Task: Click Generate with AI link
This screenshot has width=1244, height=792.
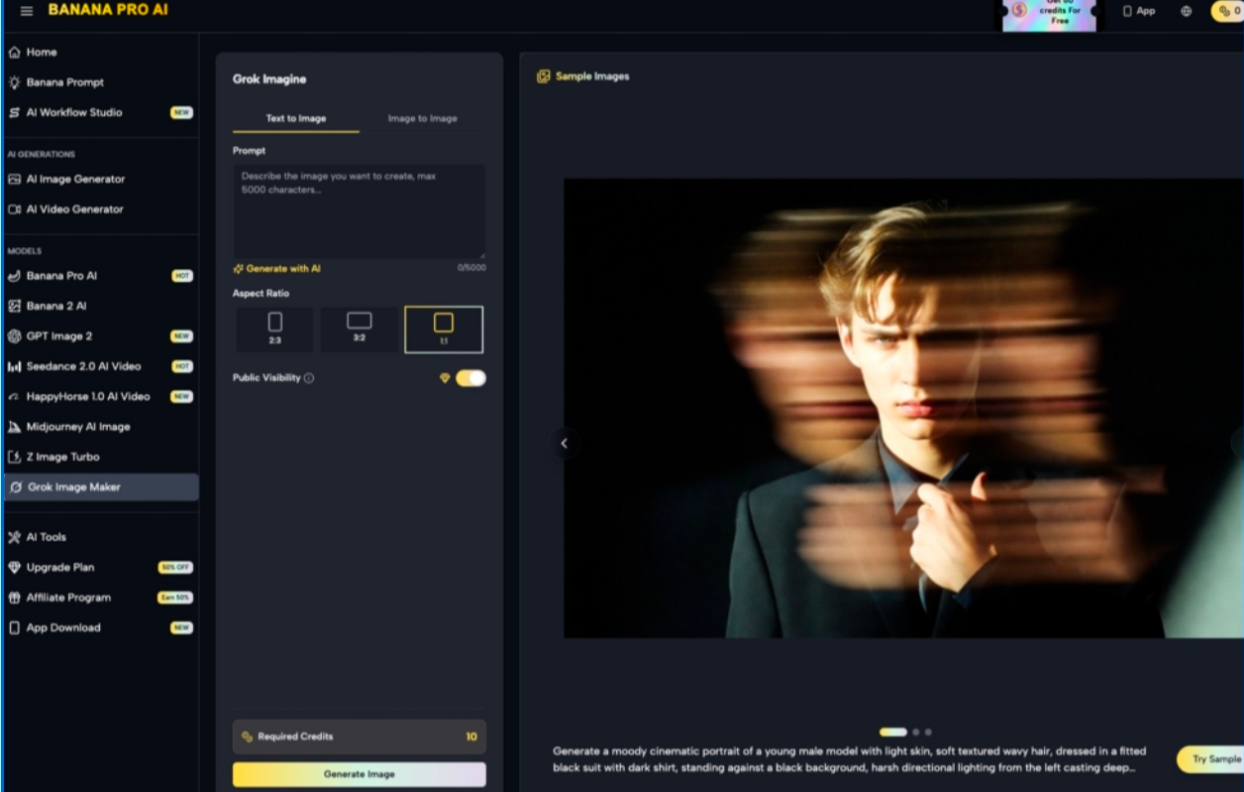Action: (x=277, y=269)
